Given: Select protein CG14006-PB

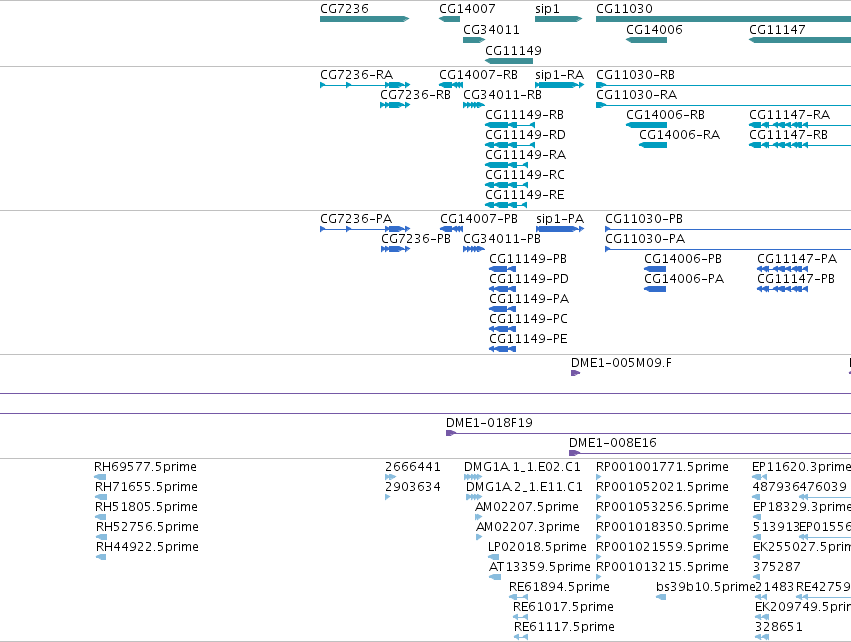Looking at the screenshot, I should tap(655, 269).
